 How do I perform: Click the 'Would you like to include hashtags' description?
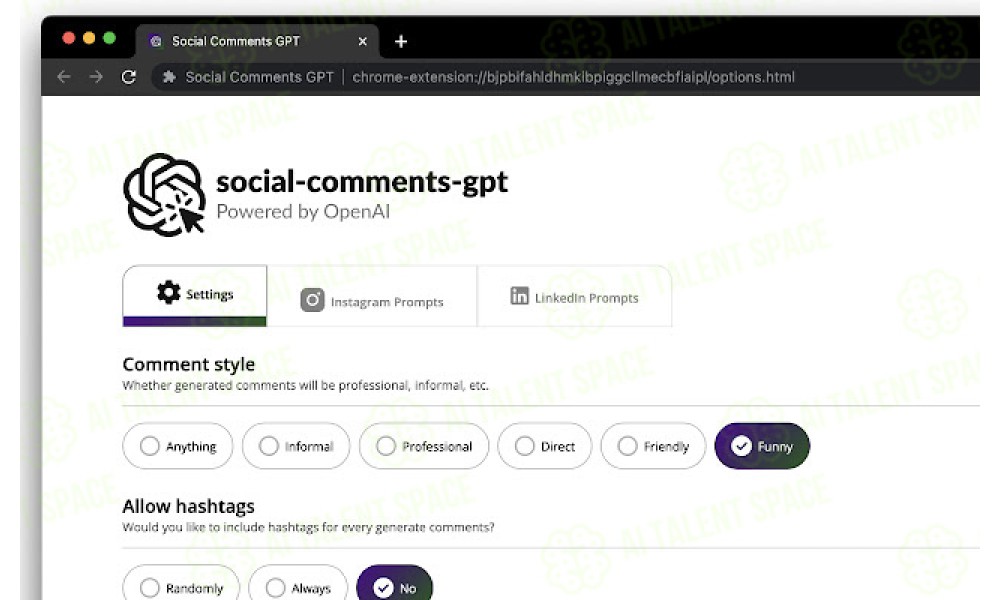pyautogui.click(x=308, y=527)
